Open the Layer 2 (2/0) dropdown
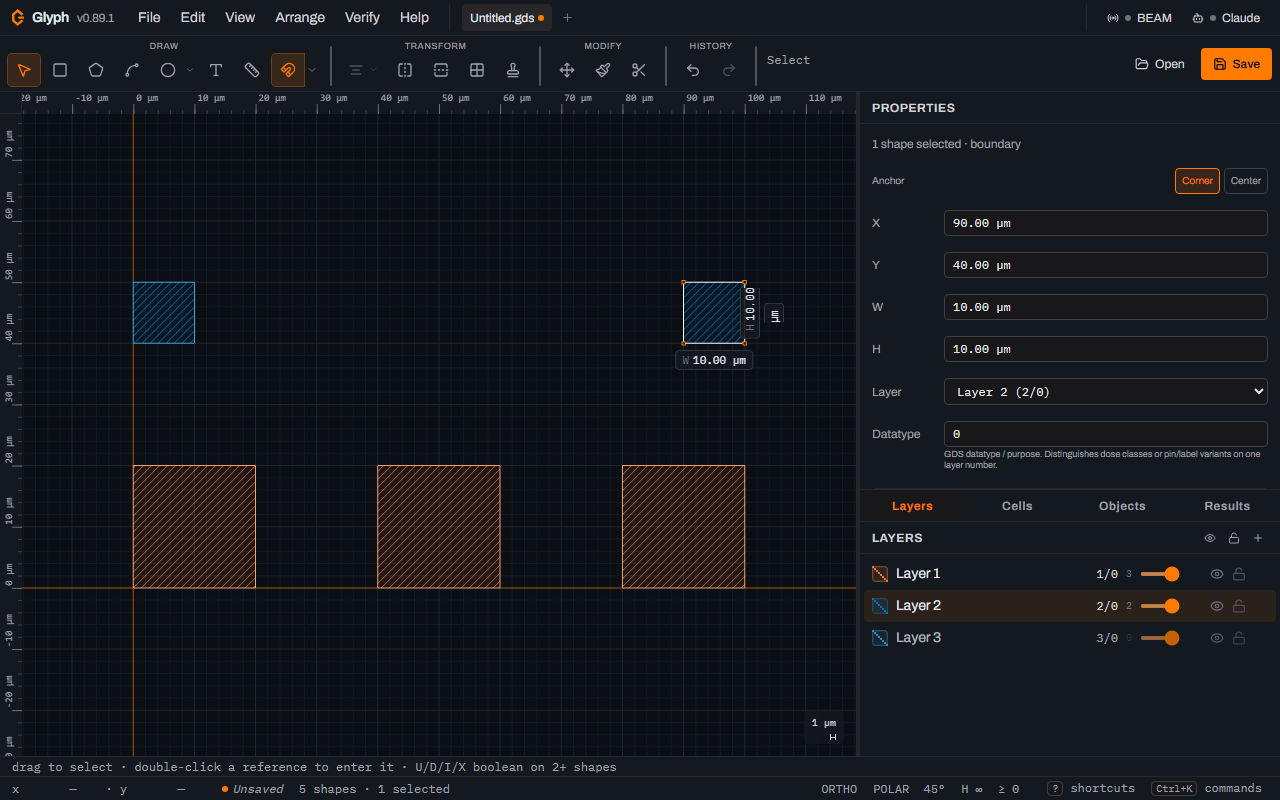Screen dimensions: 1280x800 point(1106,392)
